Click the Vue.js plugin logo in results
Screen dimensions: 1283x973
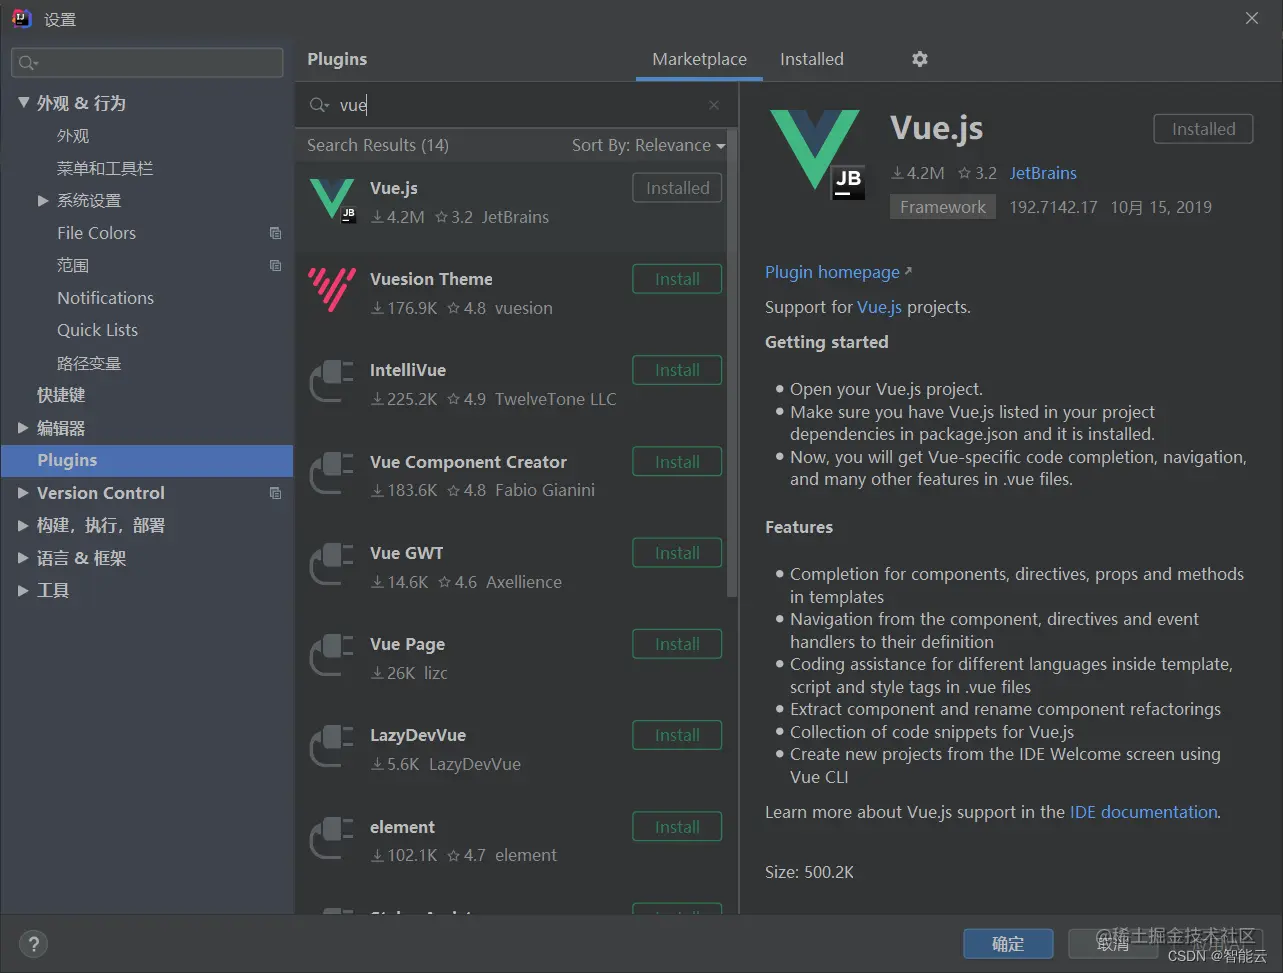coord(333,200)
